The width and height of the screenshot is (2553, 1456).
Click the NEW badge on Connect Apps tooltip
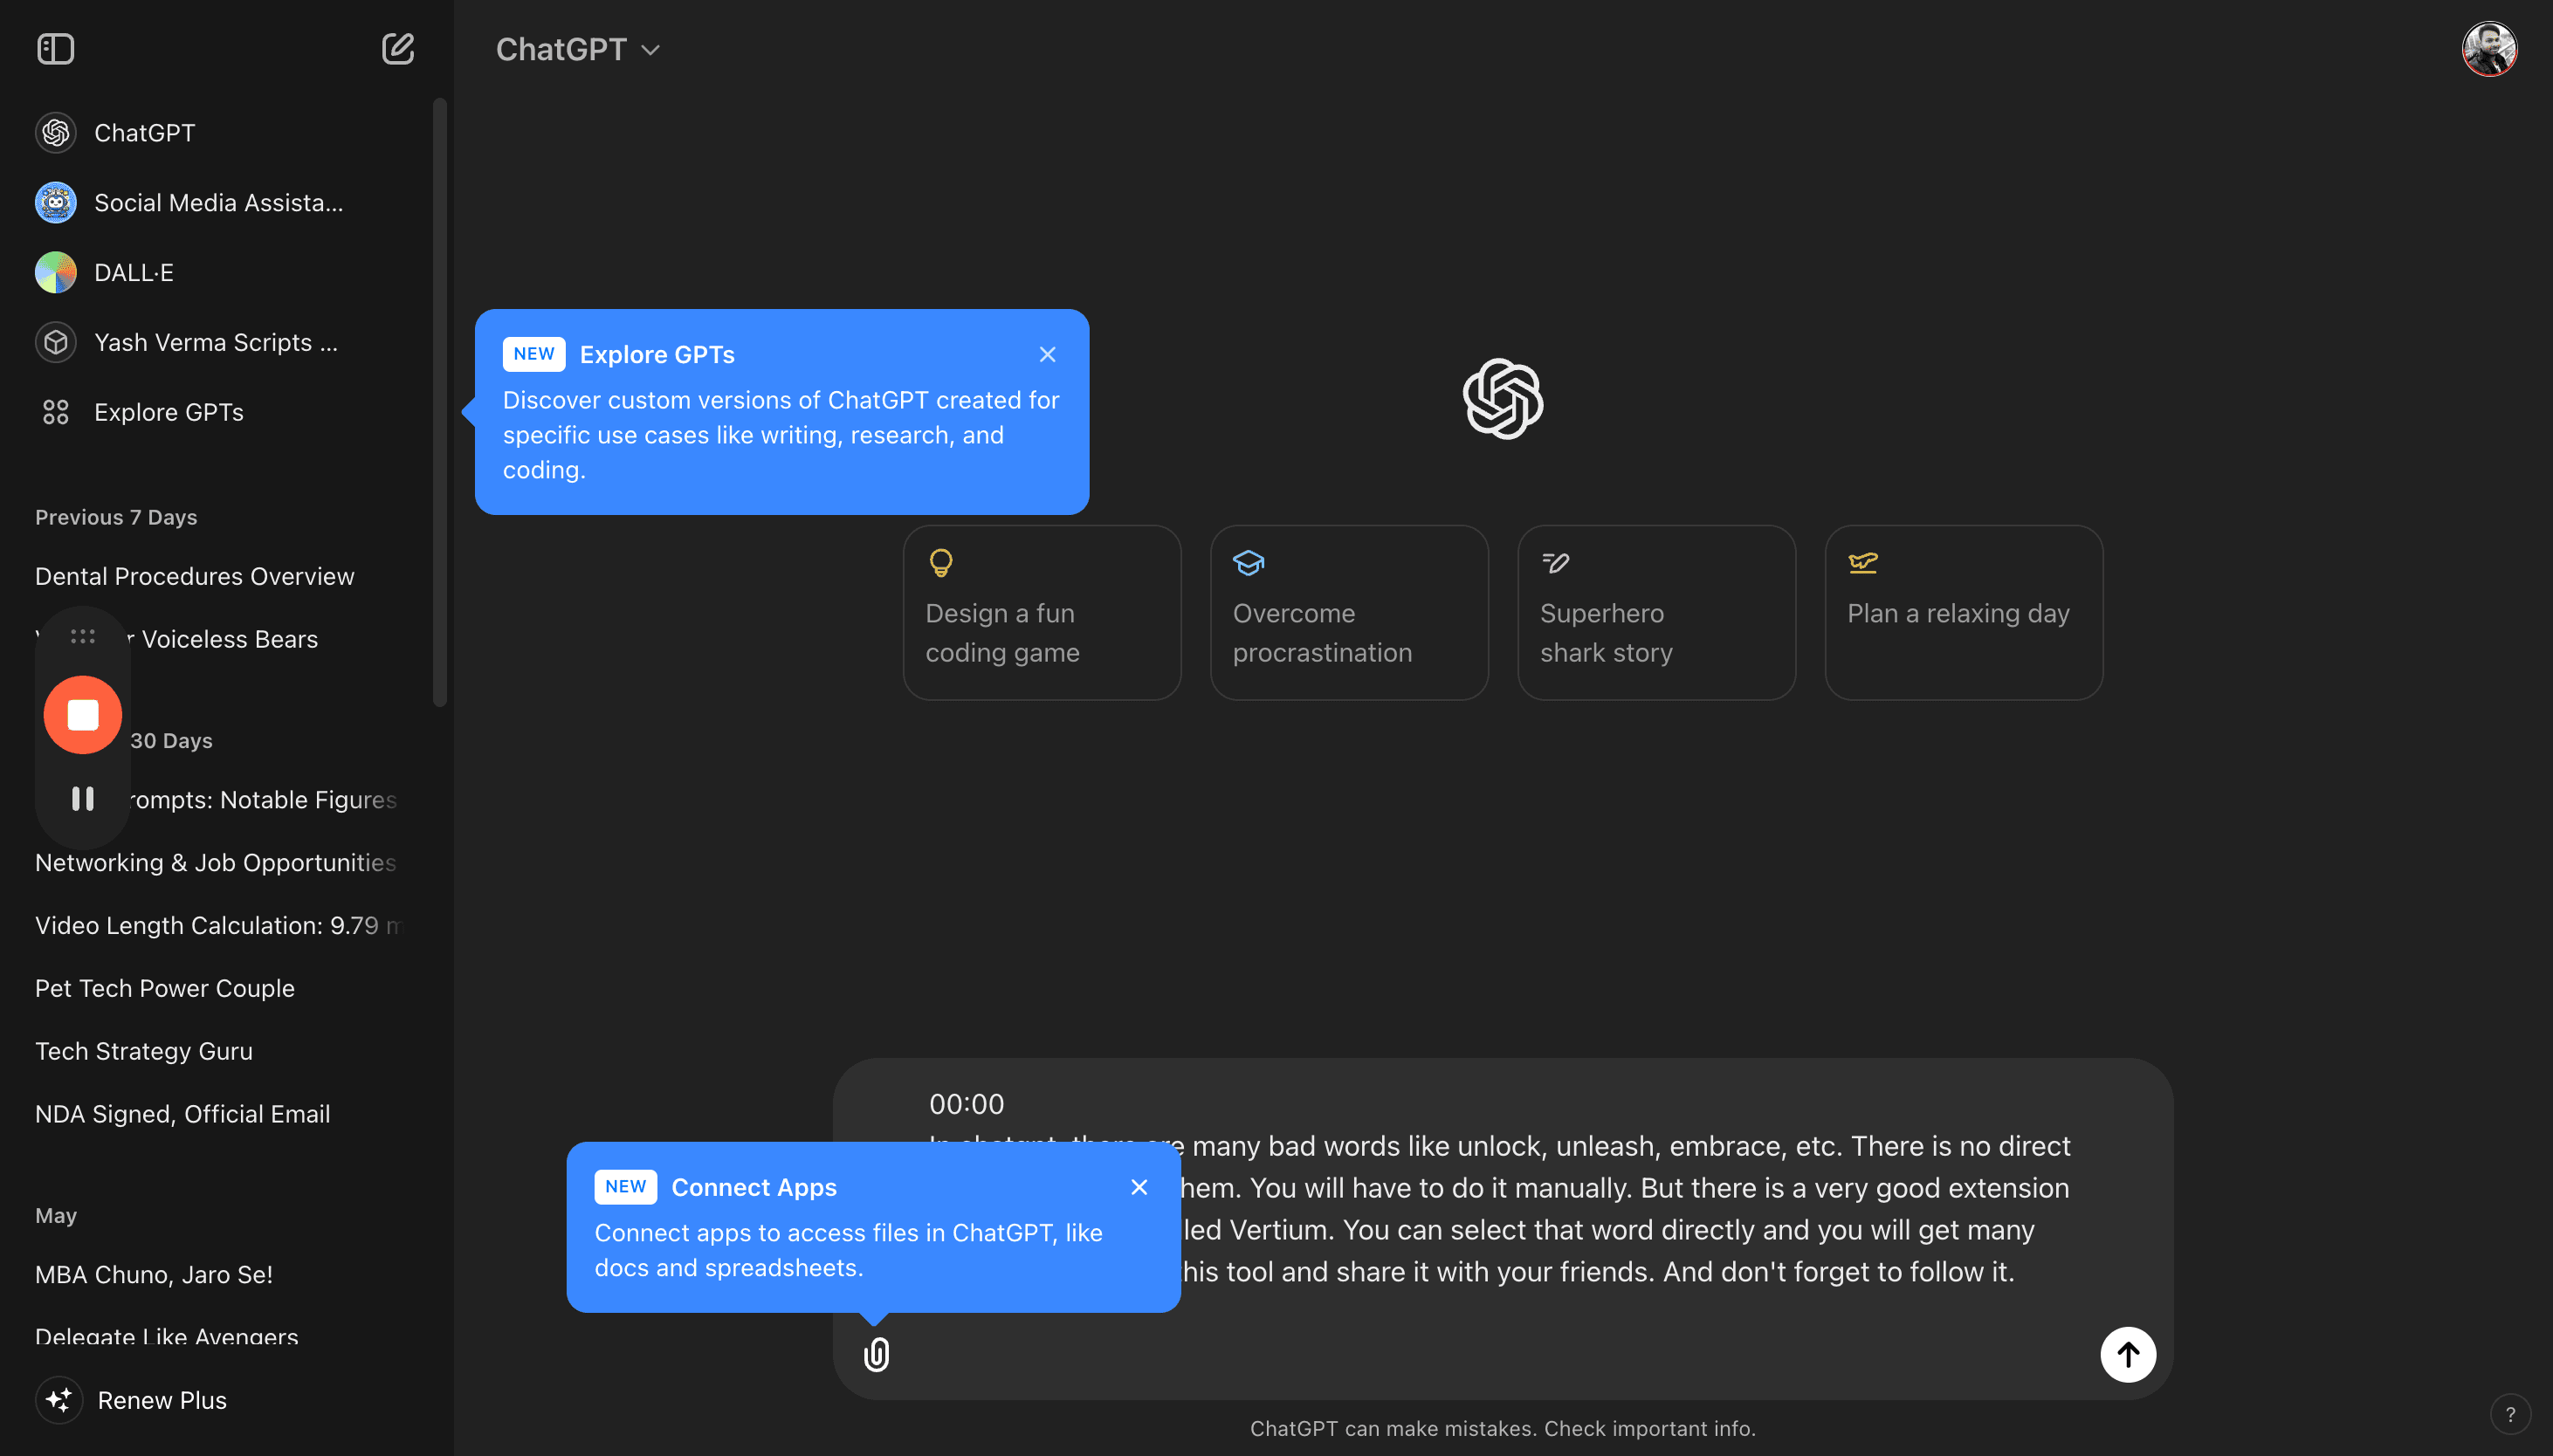626,1187
